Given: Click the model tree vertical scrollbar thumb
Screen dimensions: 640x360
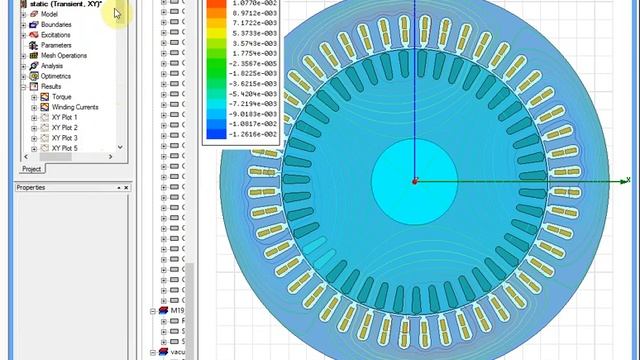Looking at the screenshot, I should click(190, 310).
